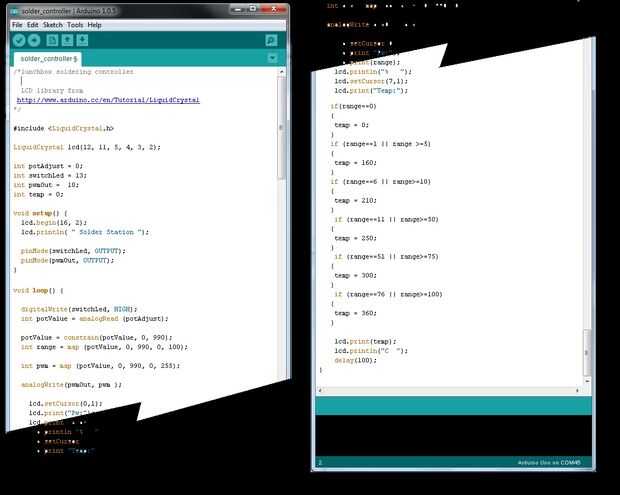Screen dimensions: 620x495
Task: Click the 'int switchLed = 13;' line
Action: [50, 176]
